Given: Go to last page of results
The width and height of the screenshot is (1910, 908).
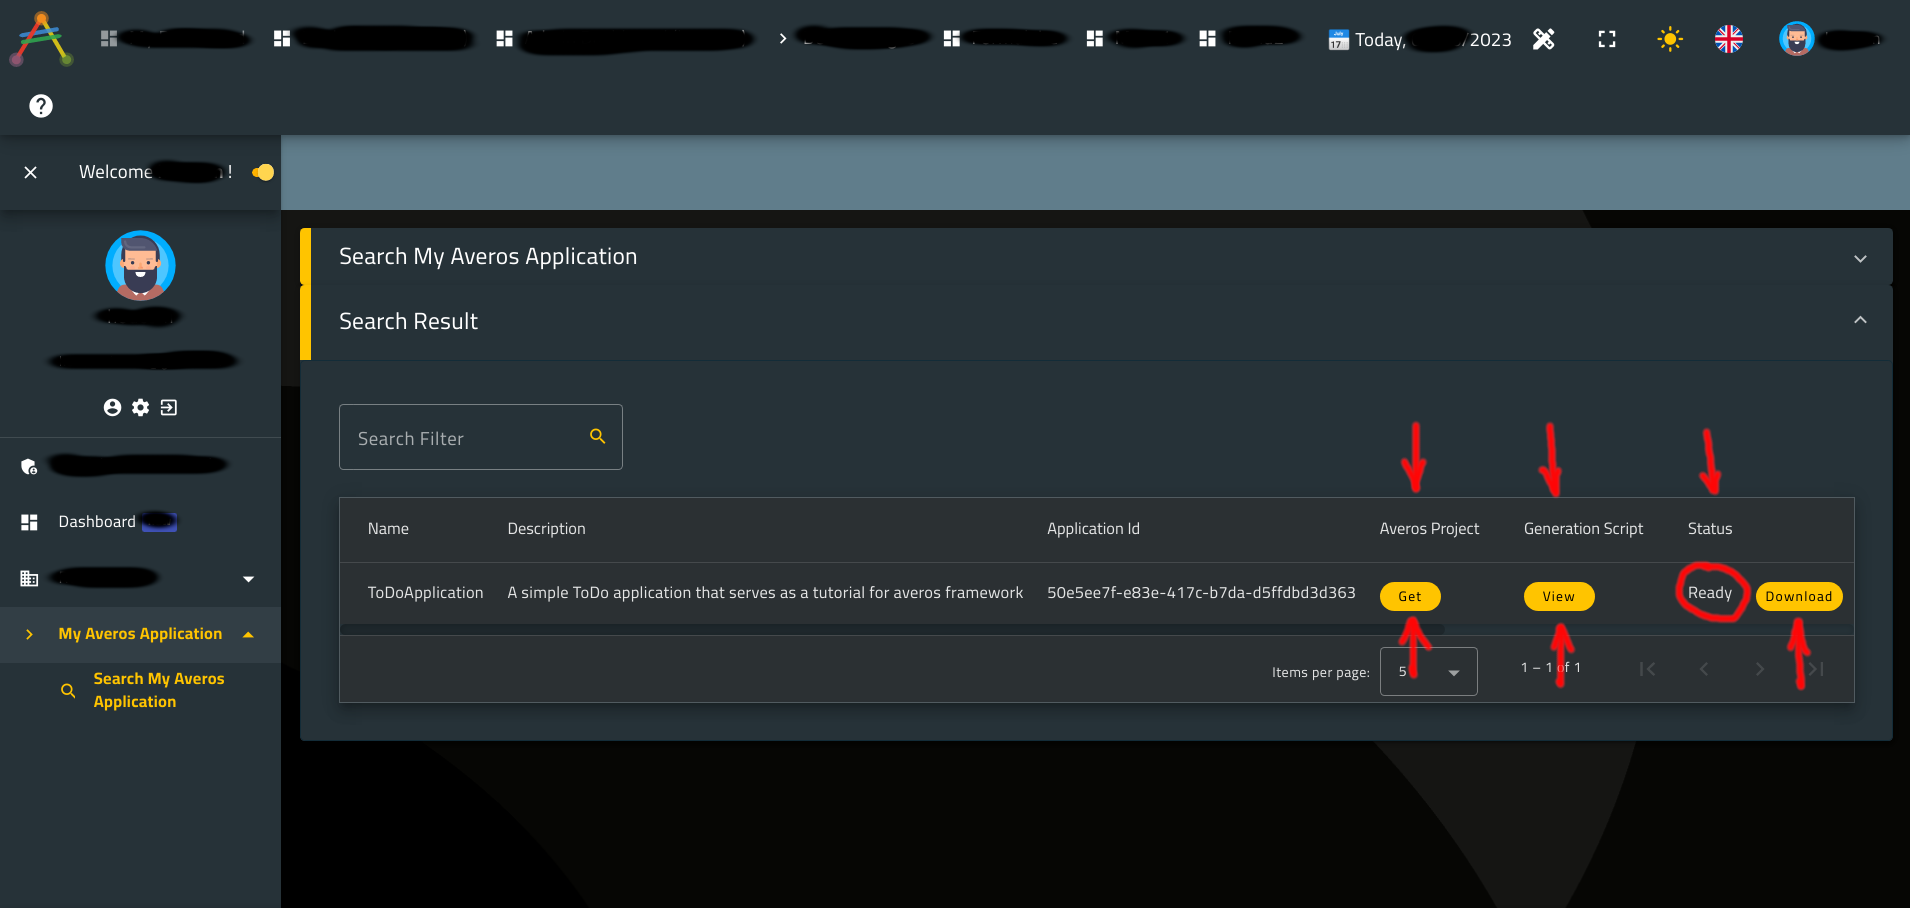Looking at the screenshot, I should tap(1816, 669).
